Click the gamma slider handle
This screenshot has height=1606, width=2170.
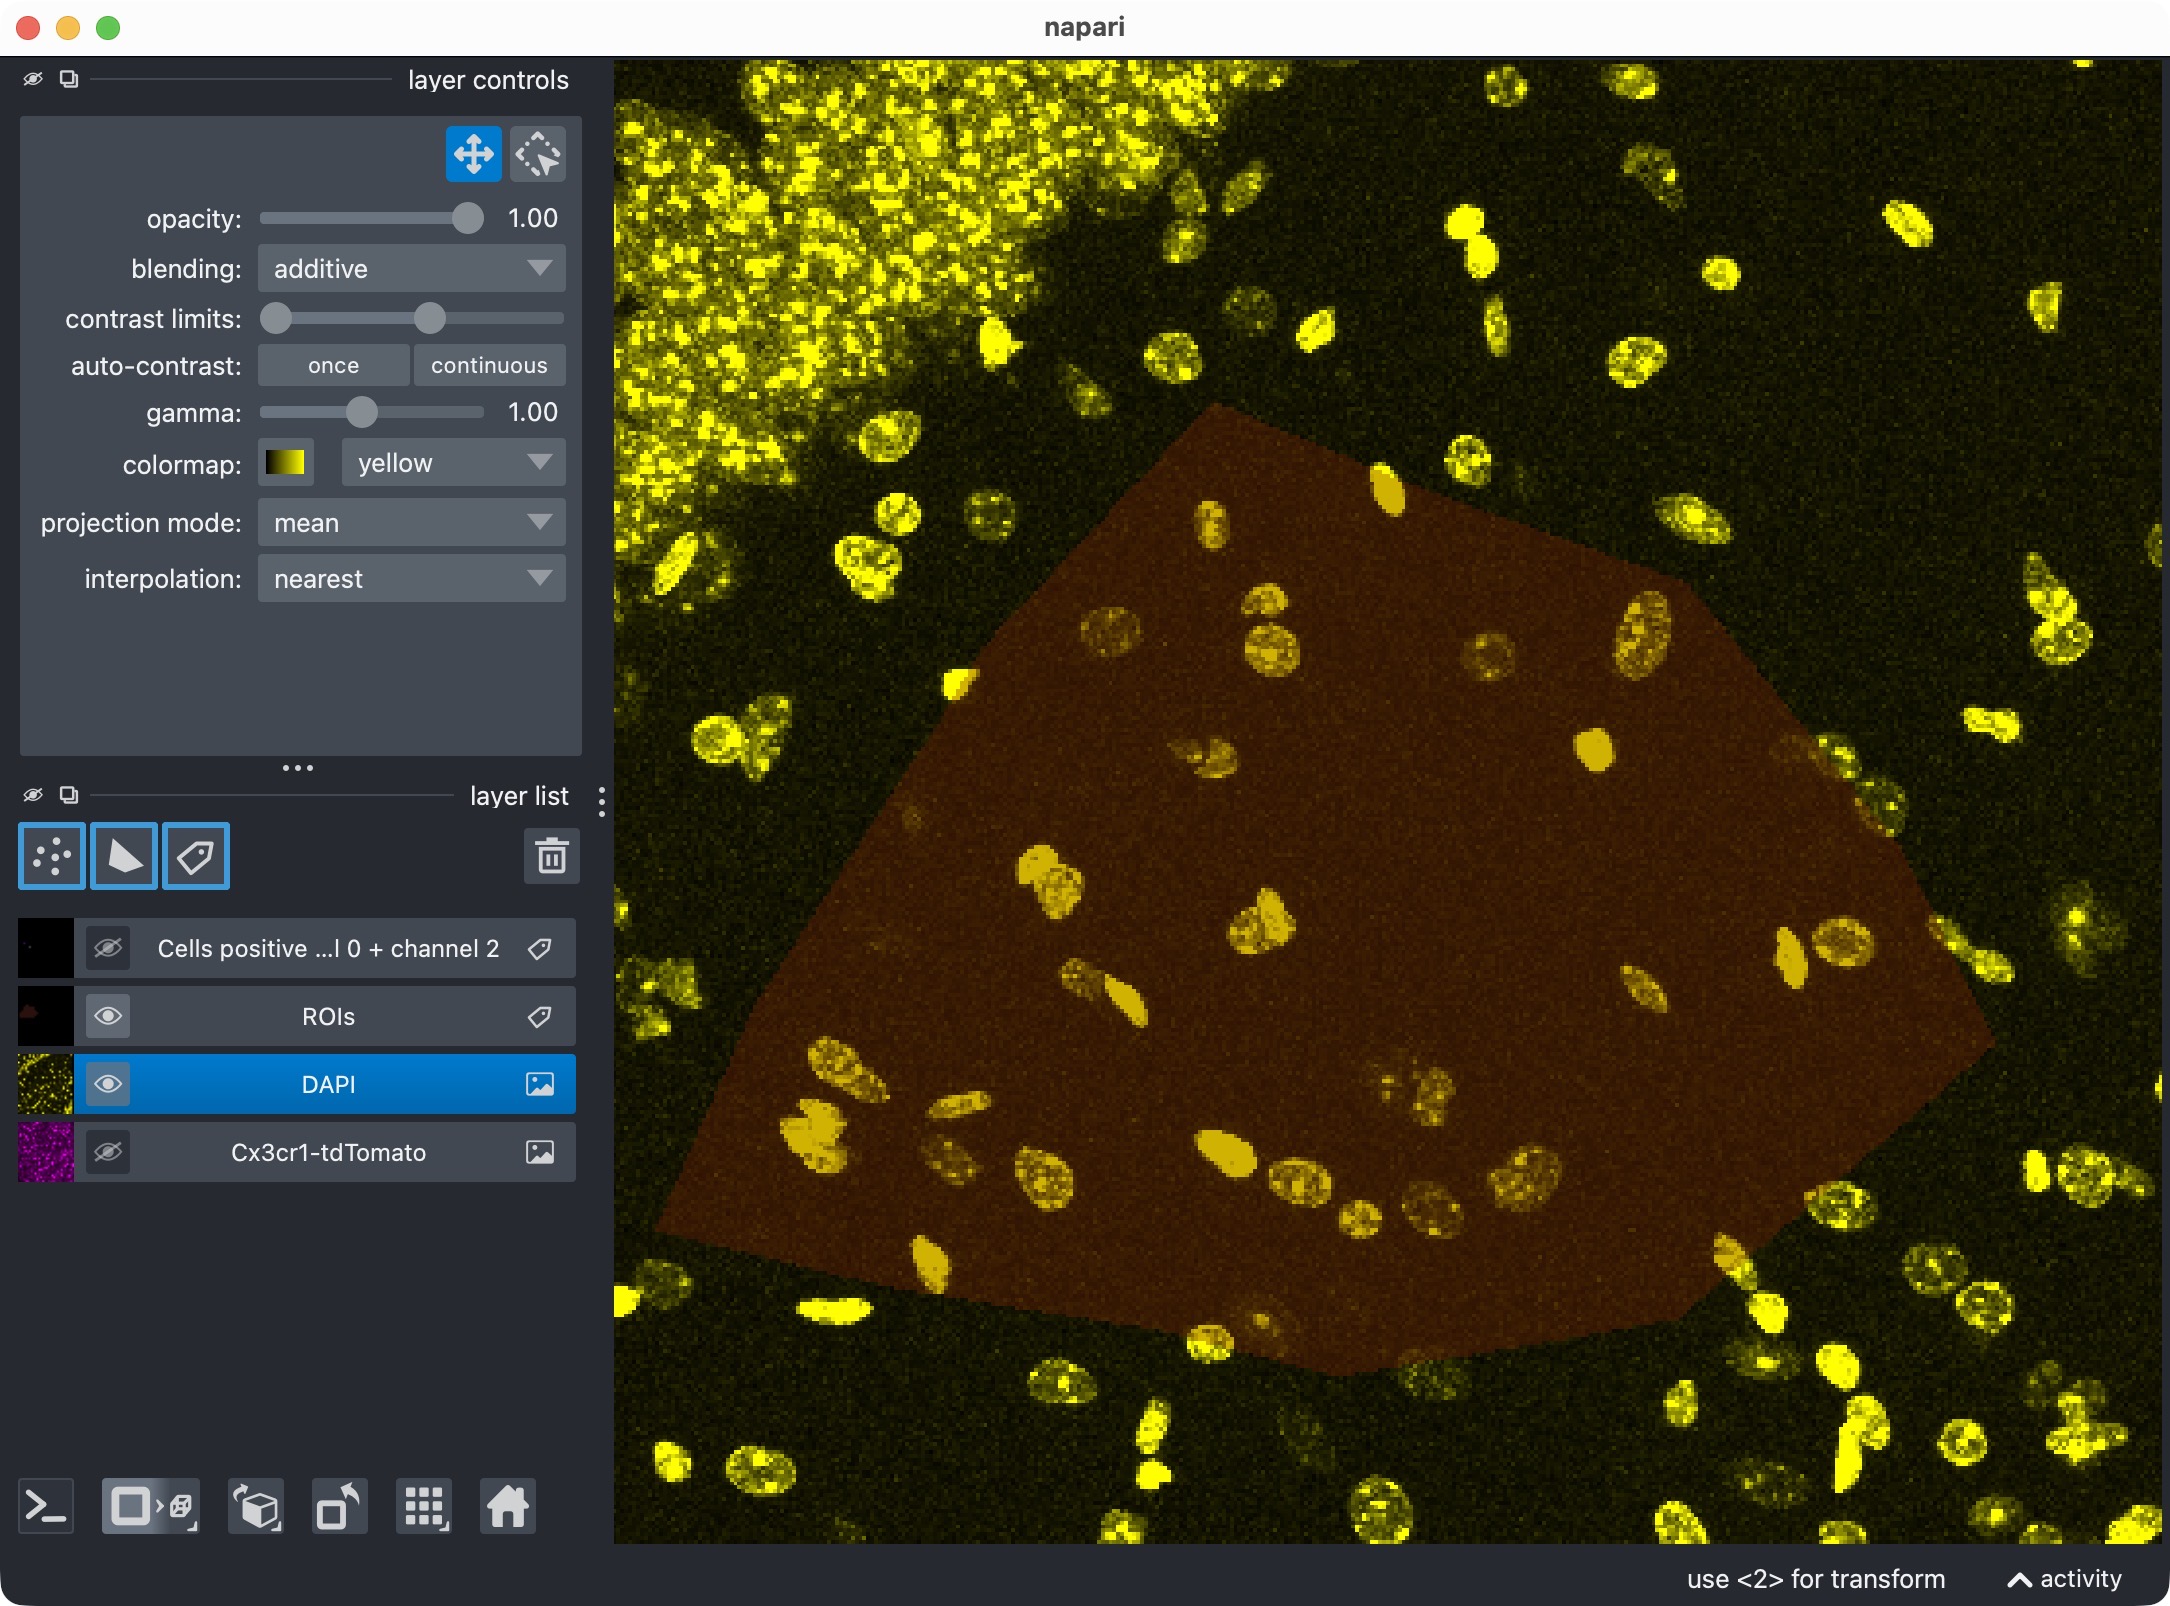pyautogui.click(x=362, y=412)
